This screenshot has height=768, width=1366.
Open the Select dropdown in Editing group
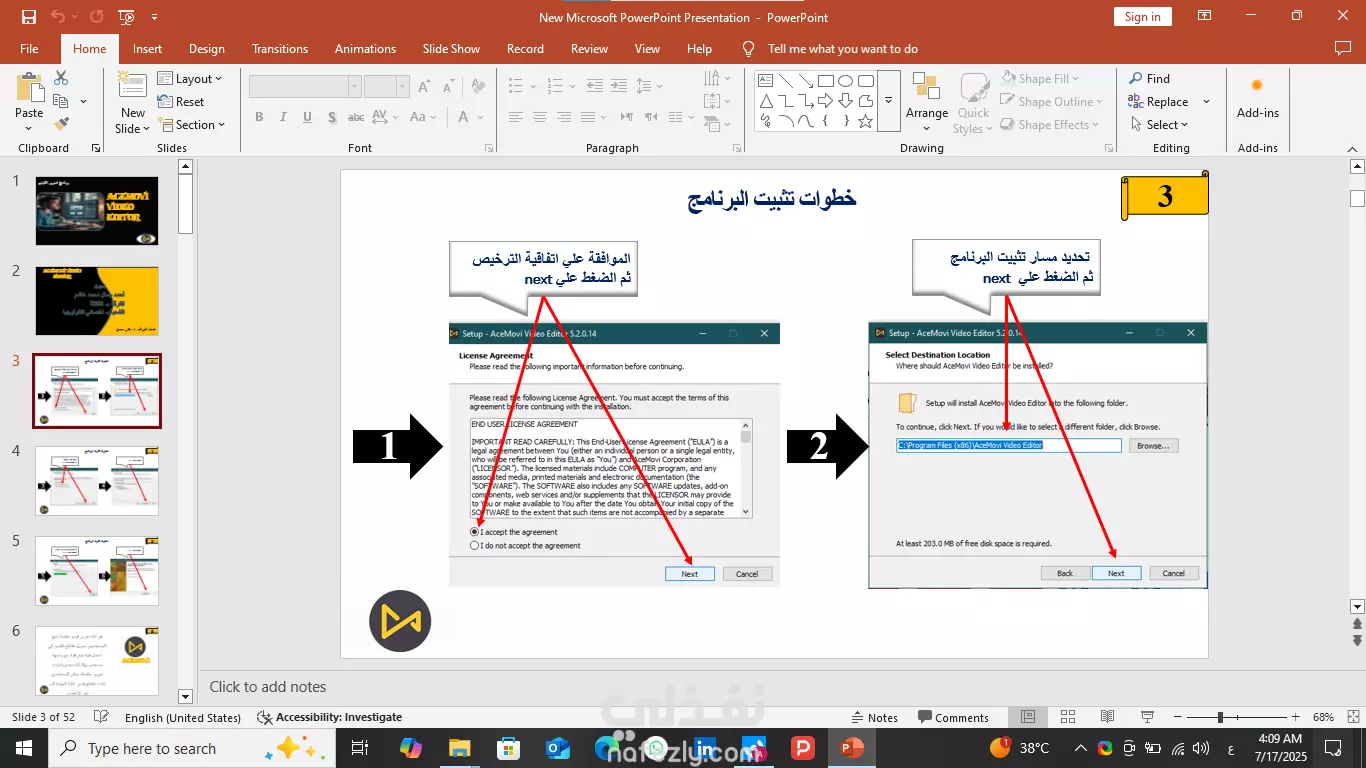point(1160,125)
